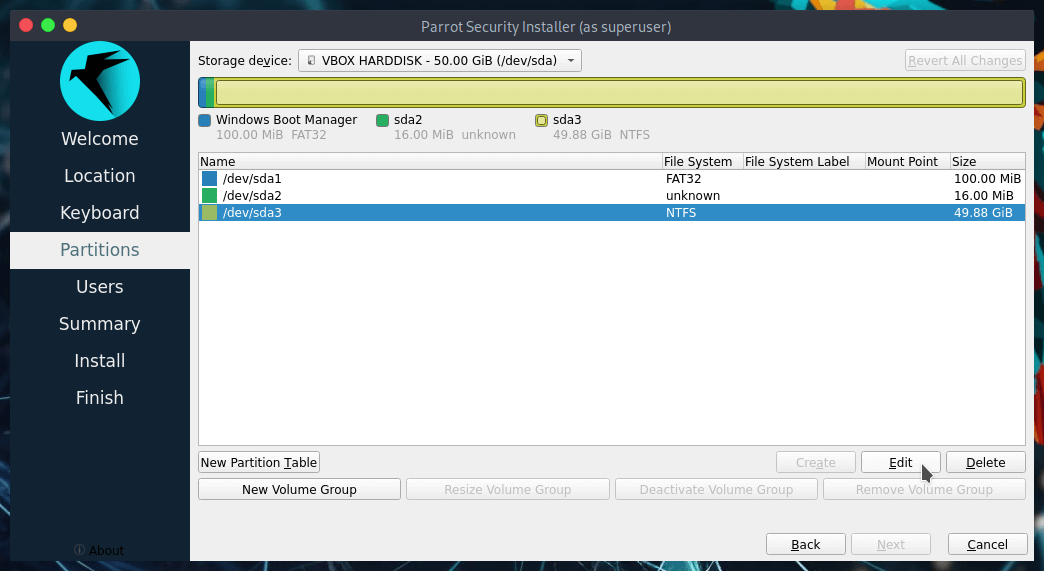
Task: Click the sda3 yellow legend swatch
Action: click(x=541, y=120)
